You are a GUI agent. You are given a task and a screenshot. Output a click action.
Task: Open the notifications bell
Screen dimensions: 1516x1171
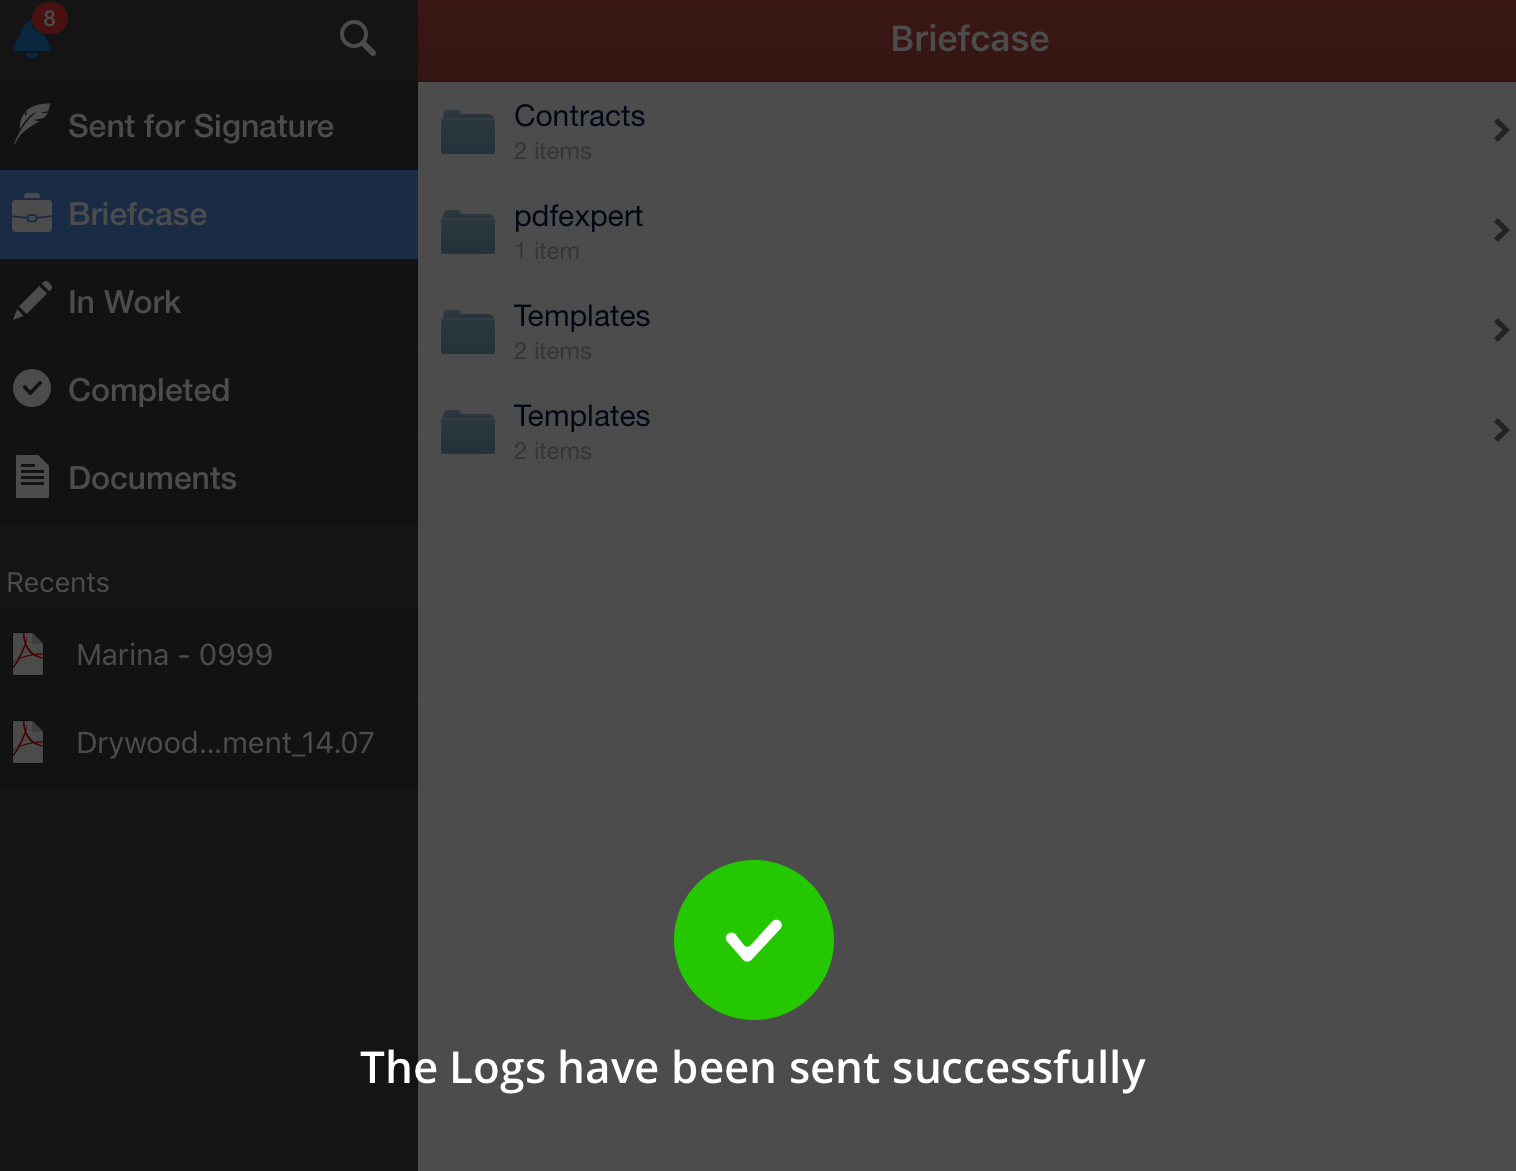point(32,36)
